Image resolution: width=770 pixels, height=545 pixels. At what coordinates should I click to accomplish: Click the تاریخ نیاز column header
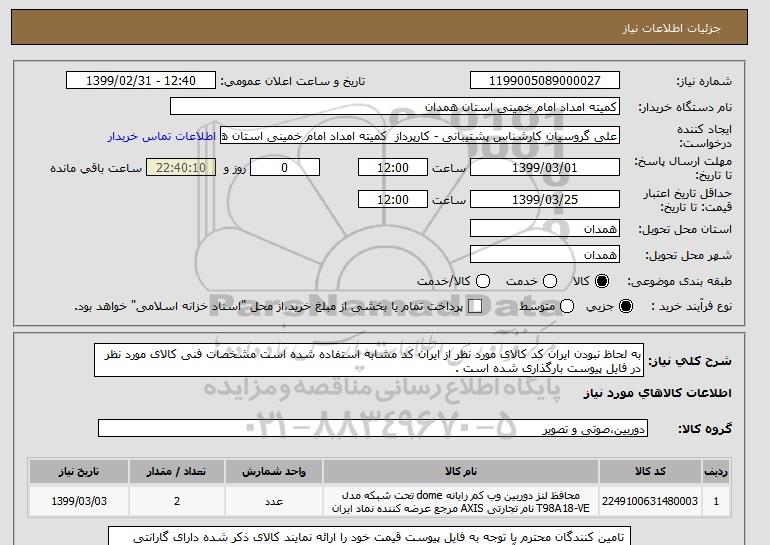pyautogui.click(x=79, y=471)
